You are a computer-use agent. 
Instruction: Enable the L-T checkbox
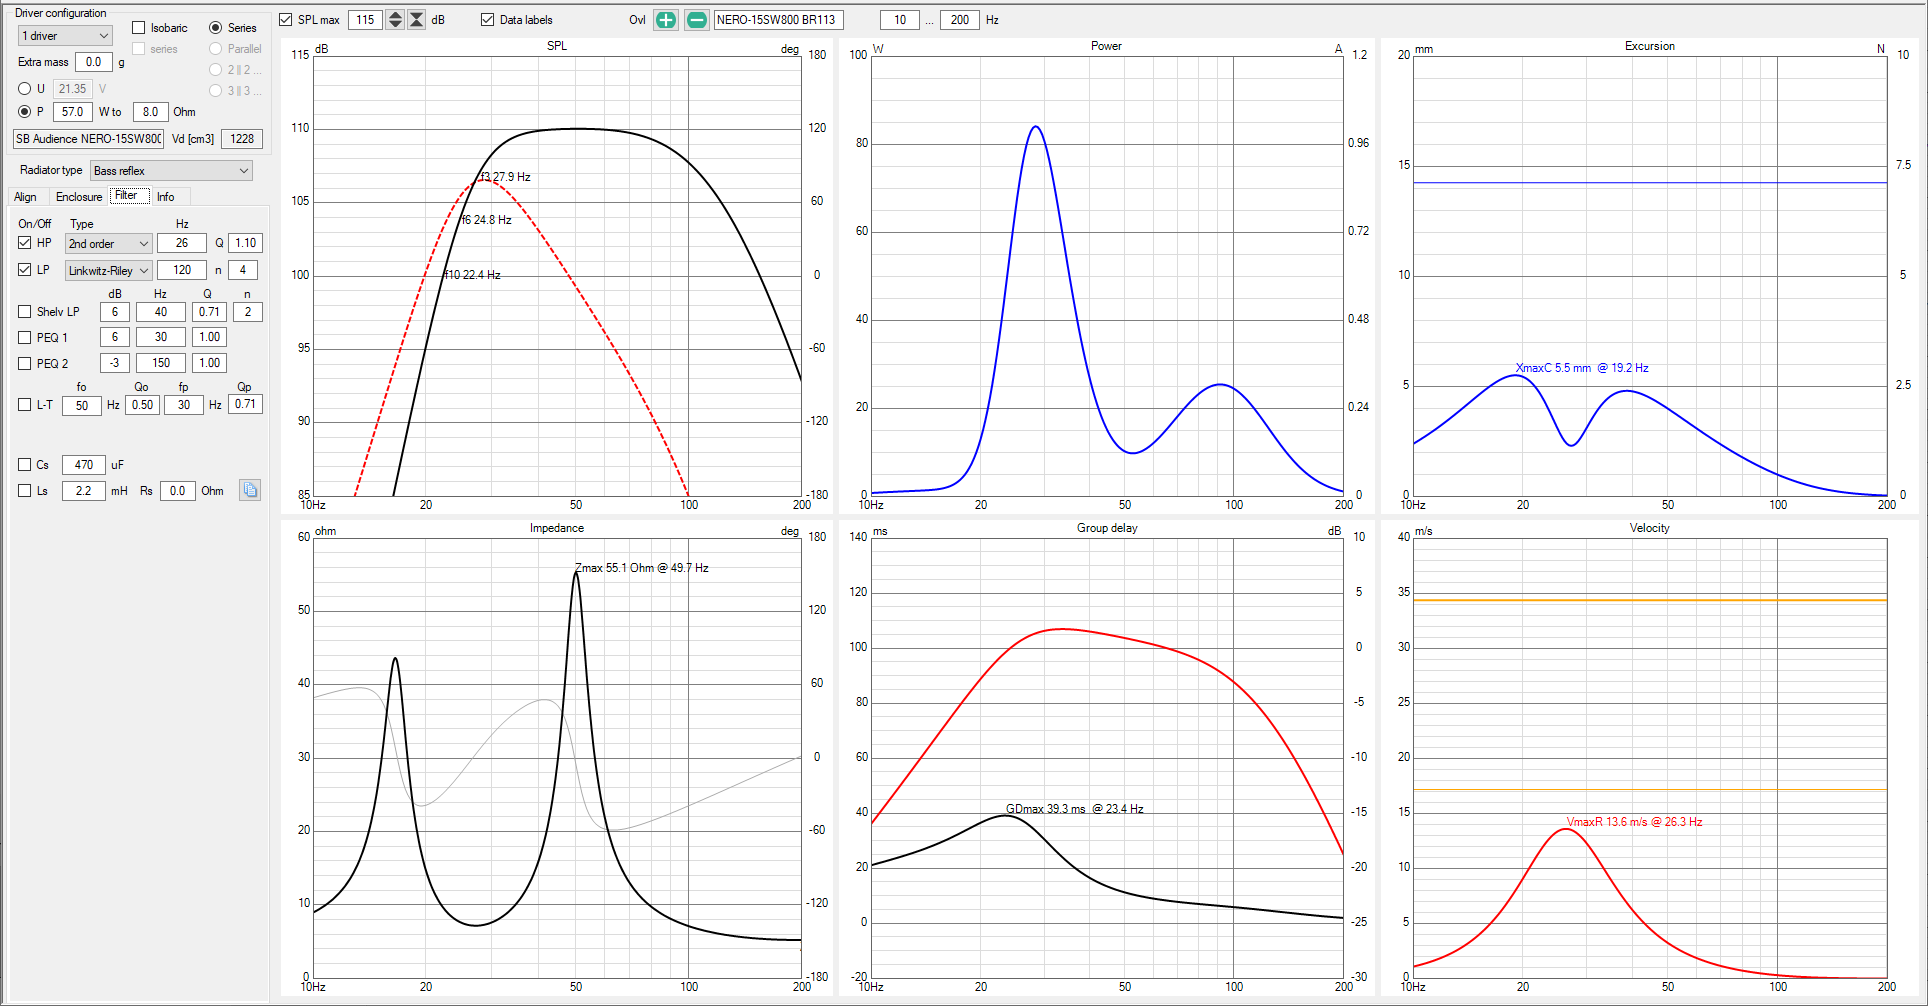[x=25, y=405]
